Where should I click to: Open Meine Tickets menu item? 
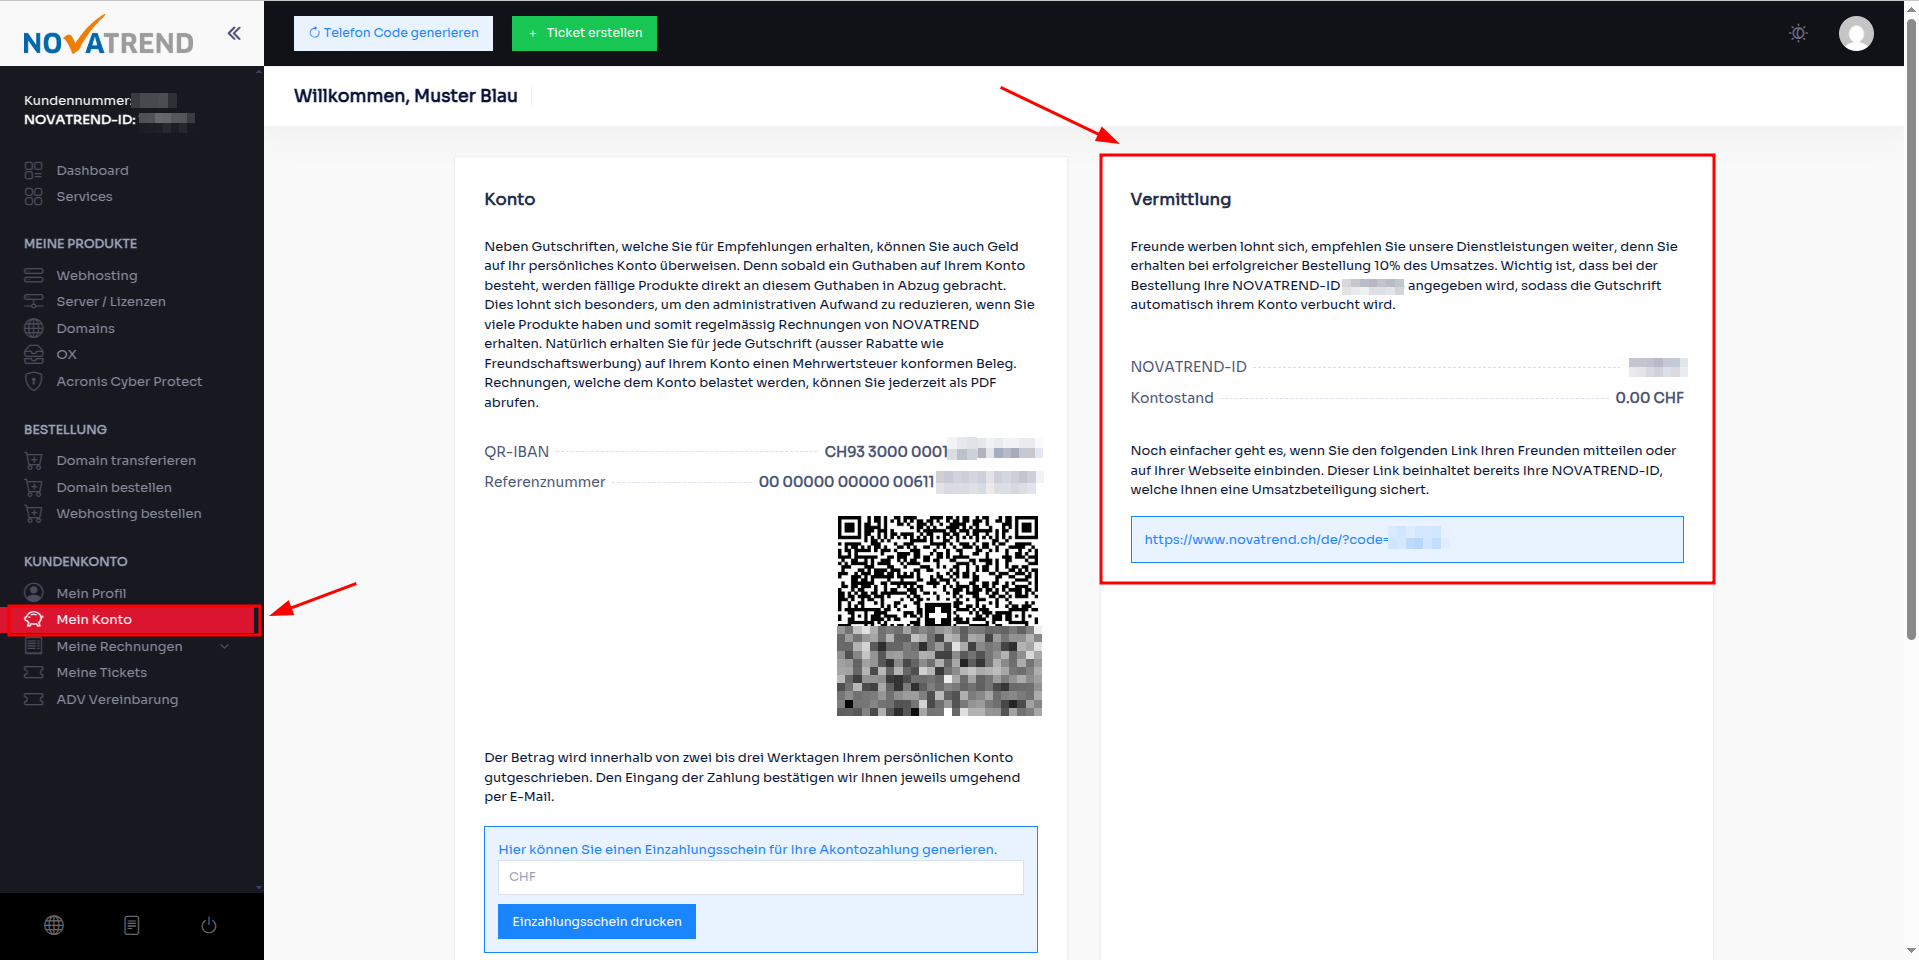click(101, 672)
